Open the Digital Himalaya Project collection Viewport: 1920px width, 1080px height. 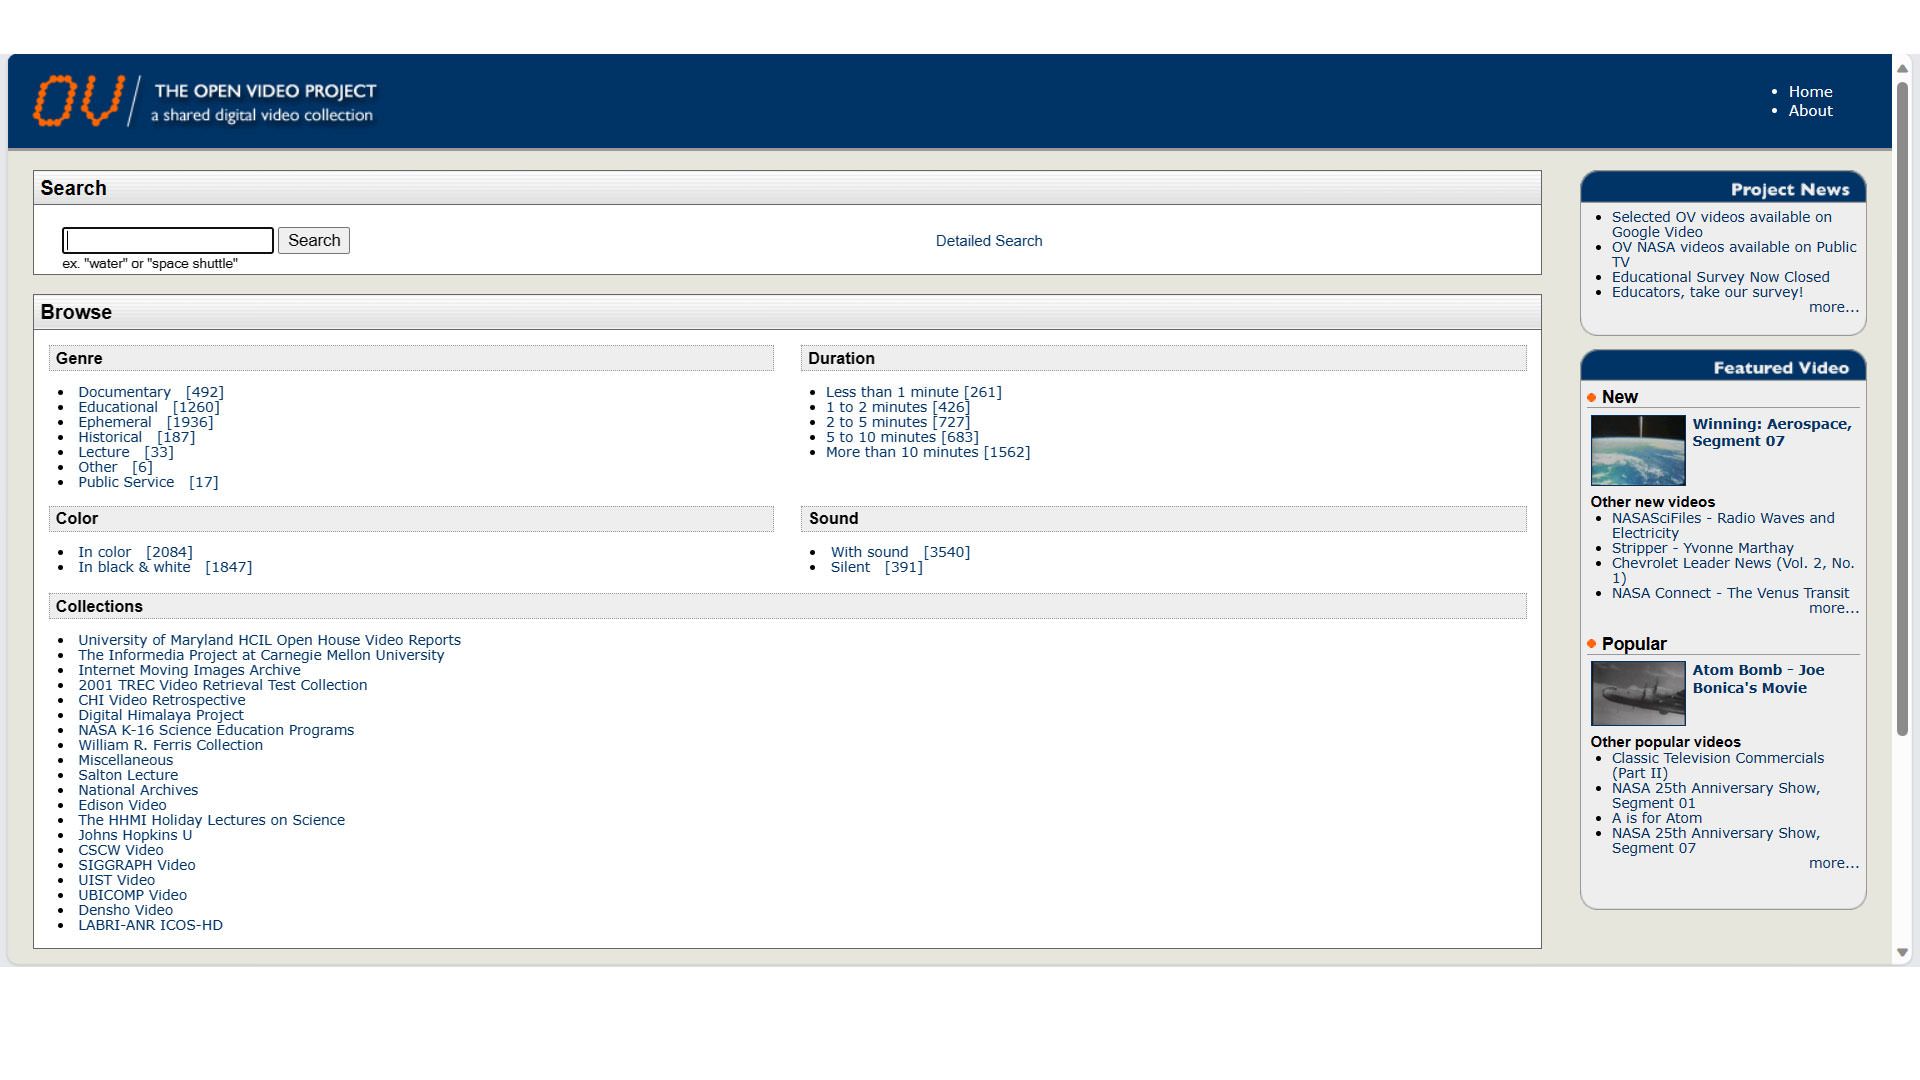tap(161, 715)
